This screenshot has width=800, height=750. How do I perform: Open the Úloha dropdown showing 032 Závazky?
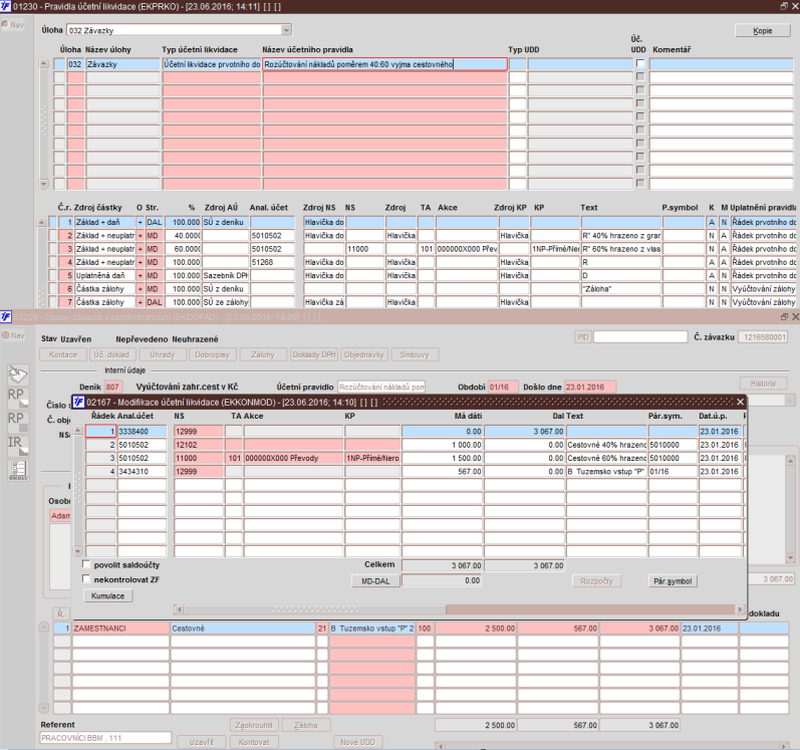[286, 30]
